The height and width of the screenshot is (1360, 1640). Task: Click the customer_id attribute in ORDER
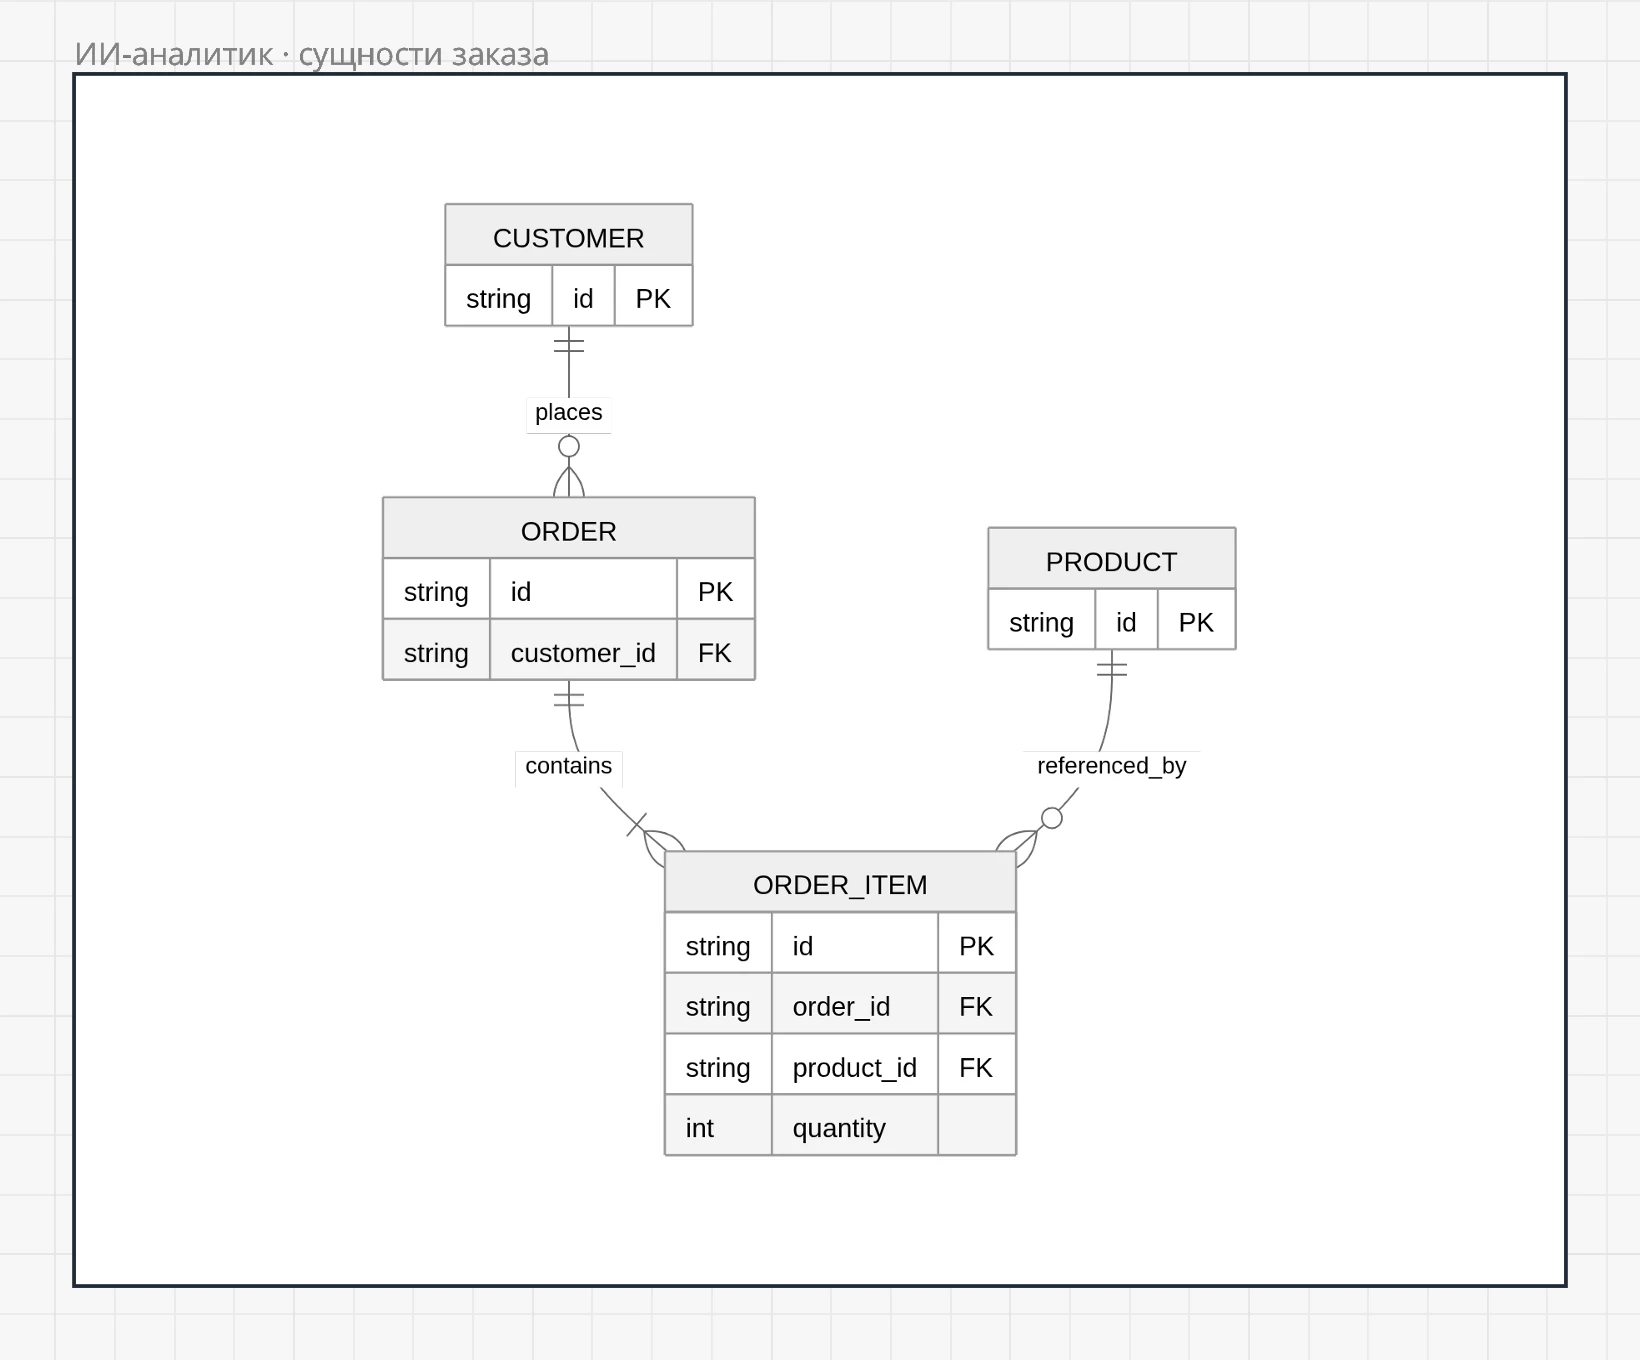pyautogui.click(x=583, y=651)
